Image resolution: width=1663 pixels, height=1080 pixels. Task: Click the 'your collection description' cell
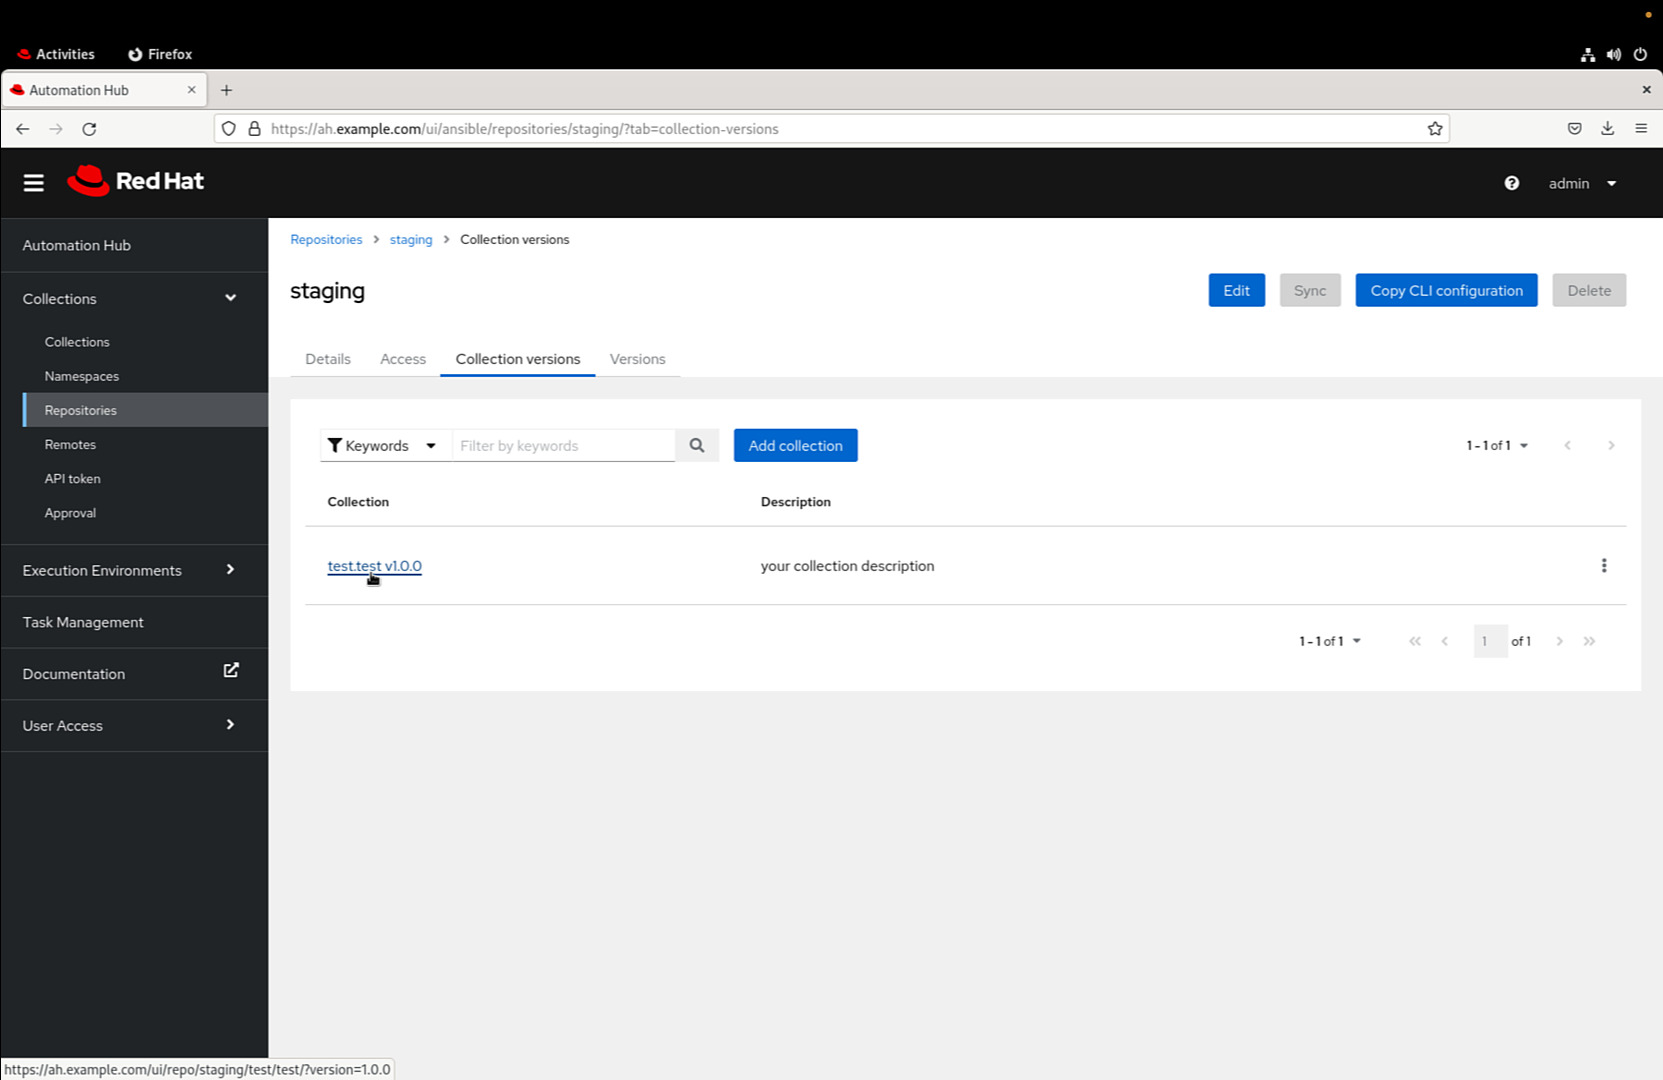847,565
